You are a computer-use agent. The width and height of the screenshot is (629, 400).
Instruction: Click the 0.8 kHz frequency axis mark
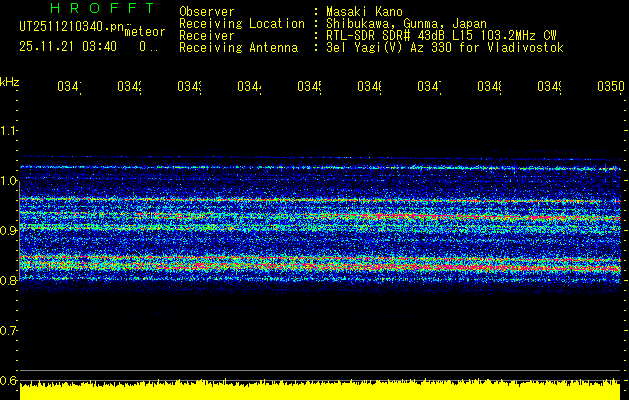click(9, 281)
